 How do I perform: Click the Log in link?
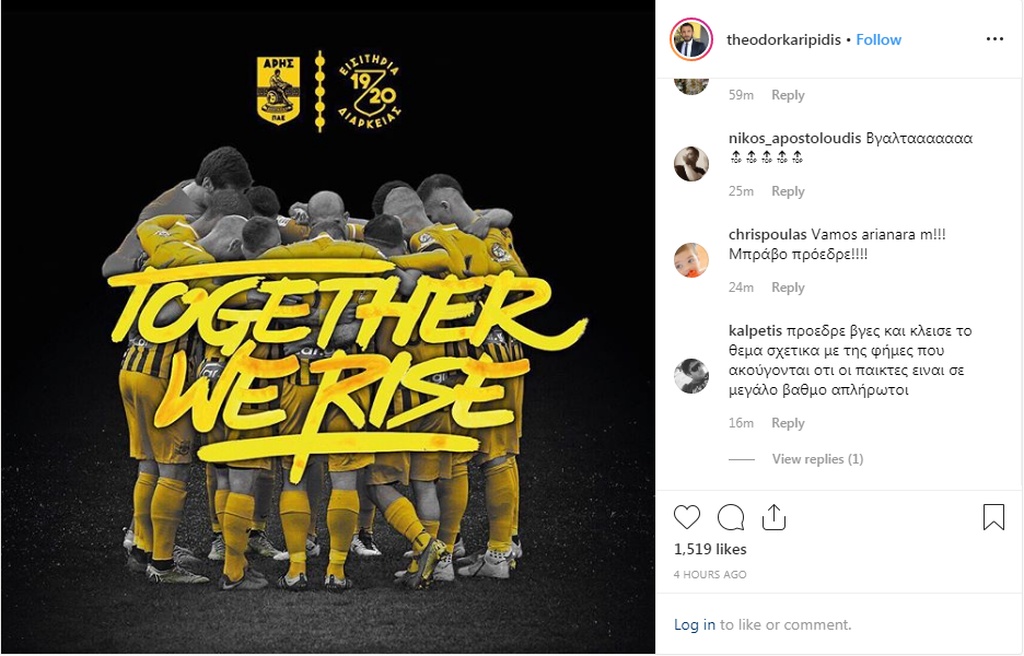(x=694, y=625)
